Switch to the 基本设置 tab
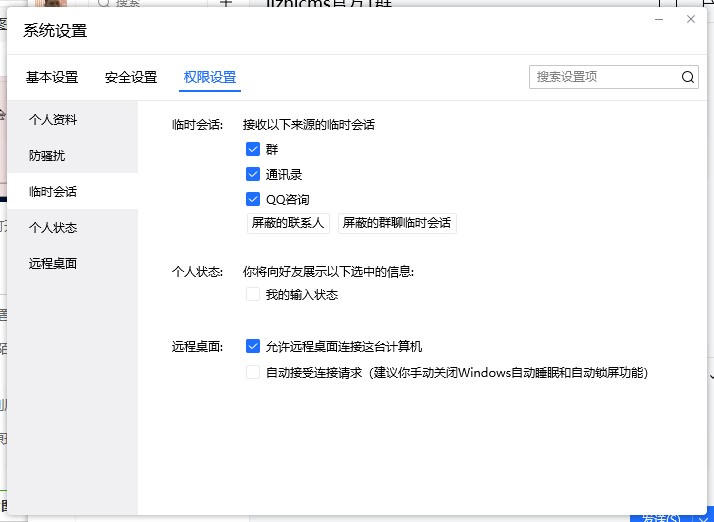Image resolution: width=714 pixels, height=522 pixels. tap(52, 77)
